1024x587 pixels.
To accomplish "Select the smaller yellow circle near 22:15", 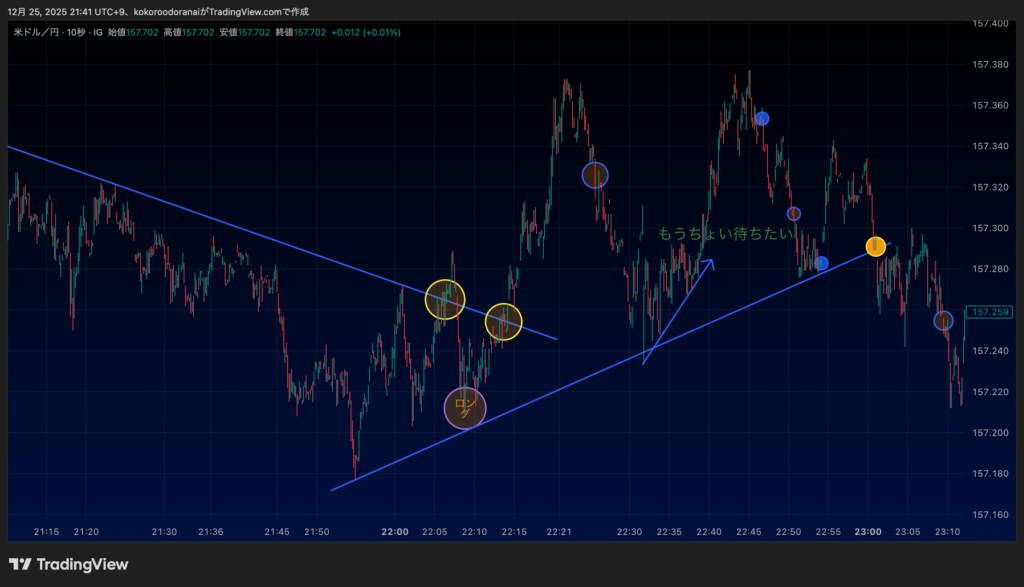I will click(504, 321).
